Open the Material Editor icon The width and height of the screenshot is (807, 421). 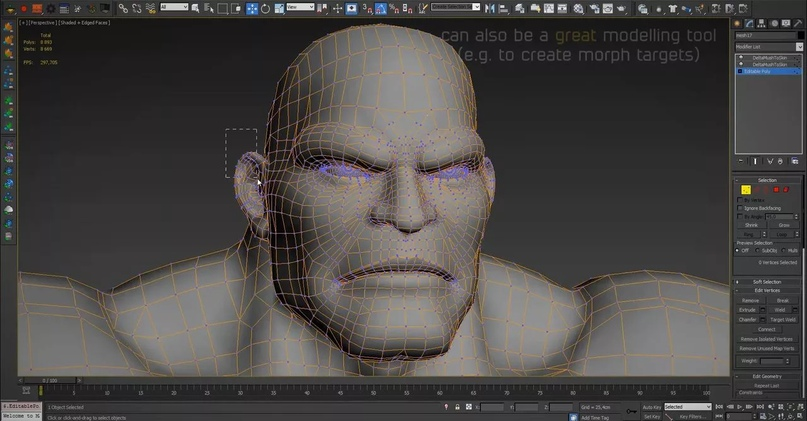pos(578,8)
